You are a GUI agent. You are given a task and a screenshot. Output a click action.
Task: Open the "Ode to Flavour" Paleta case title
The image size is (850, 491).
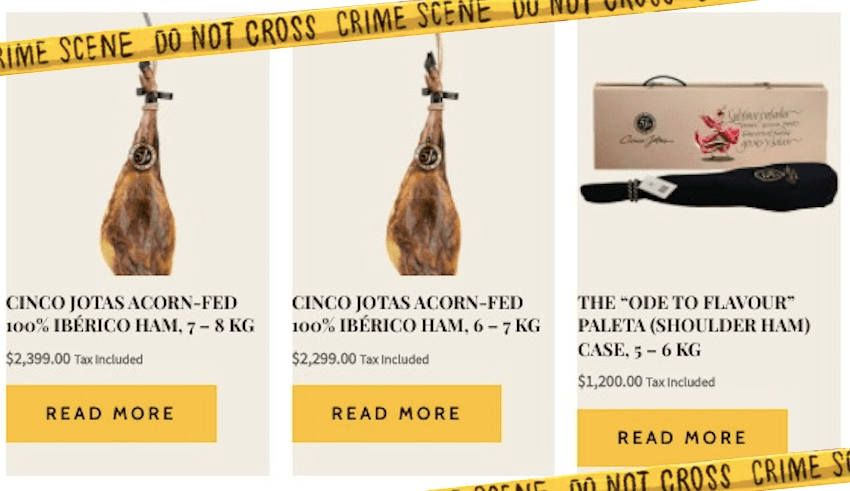coord(694,326)
